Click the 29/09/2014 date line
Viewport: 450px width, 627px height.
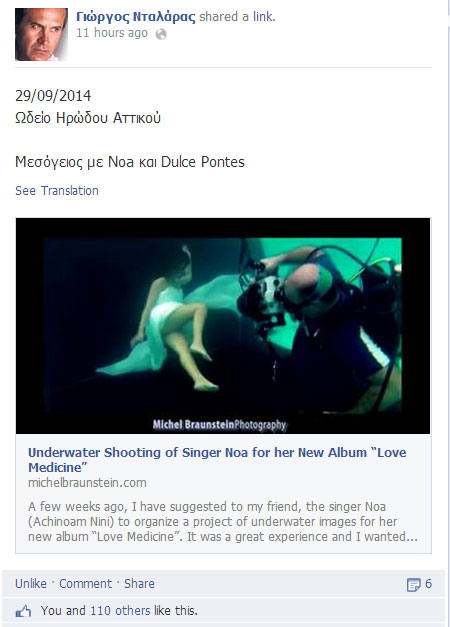point(53,96)
